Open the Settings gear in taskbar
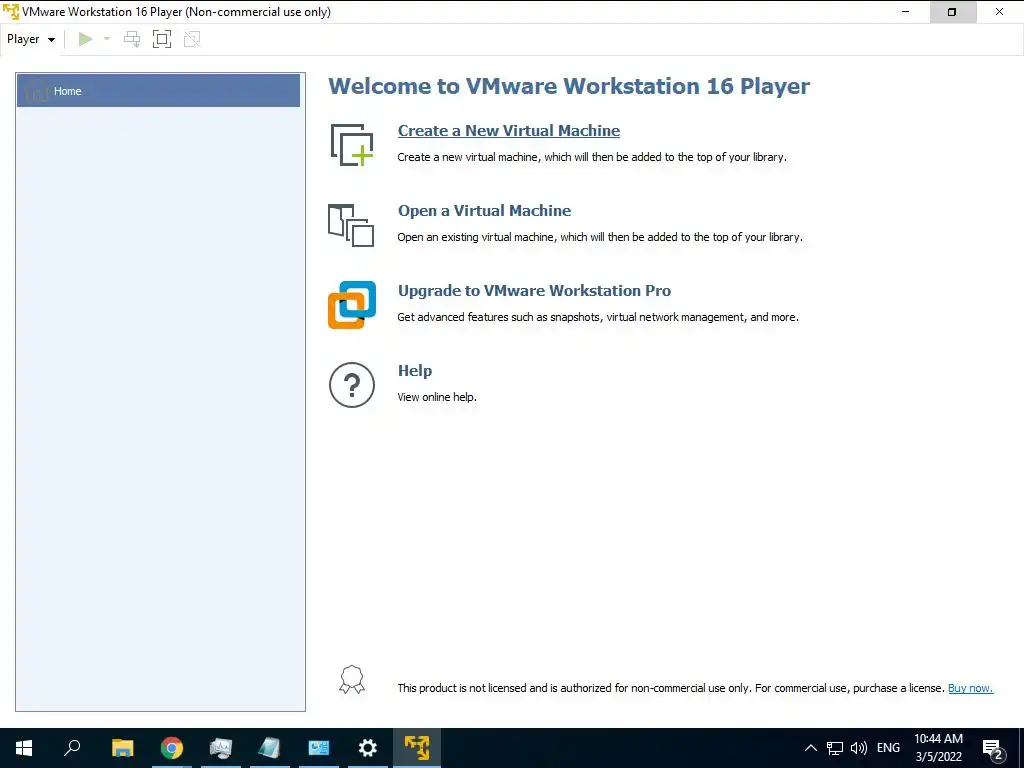Image resolution: width=1024 pixels, height=768 pixels. coord(368,748)
